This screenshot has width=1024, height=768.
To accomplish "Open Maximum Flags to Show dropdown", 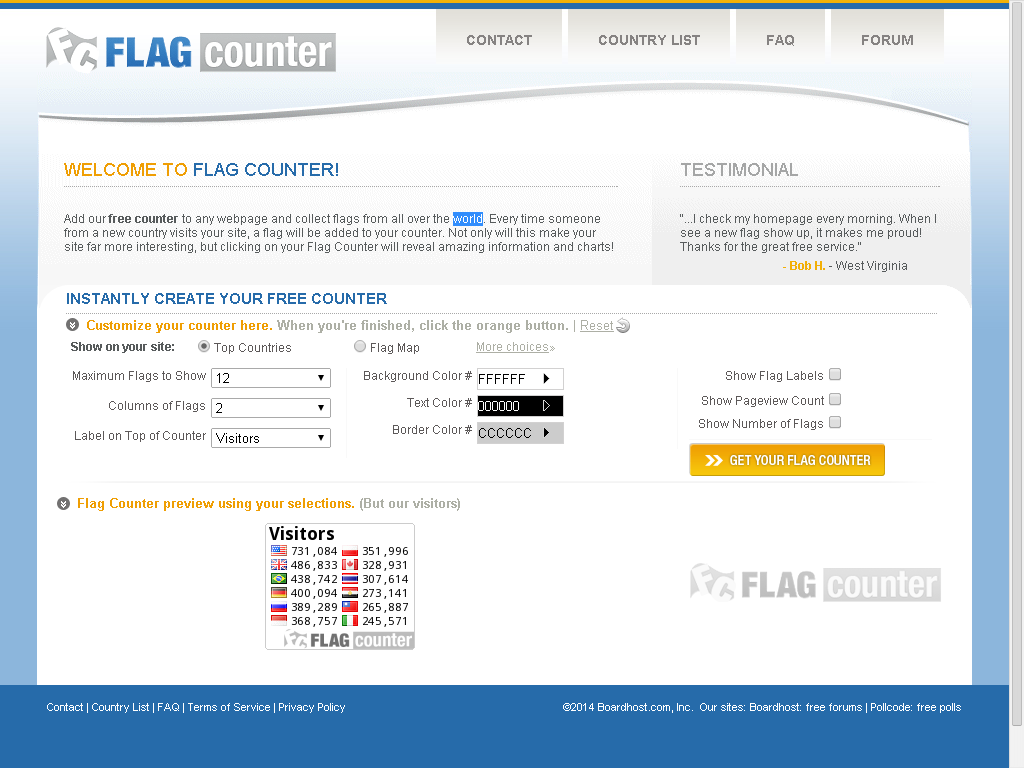I will tap(271, 378).
